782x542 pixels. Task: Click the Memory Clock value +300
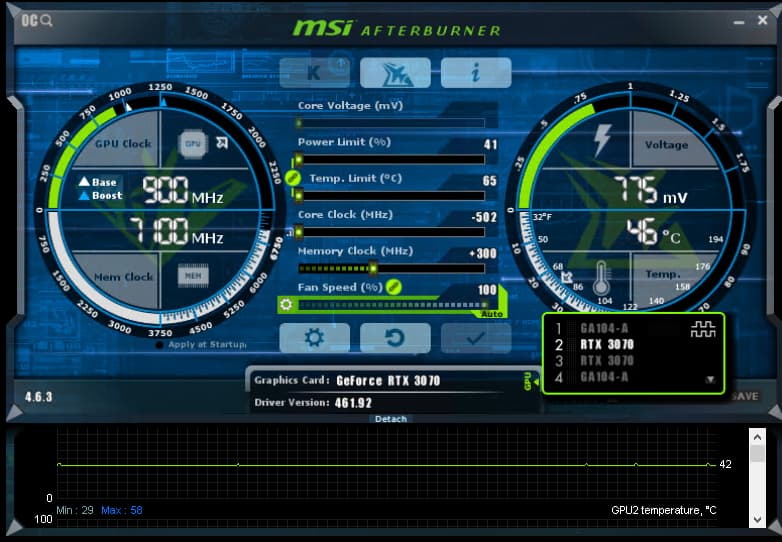[483, 254]
